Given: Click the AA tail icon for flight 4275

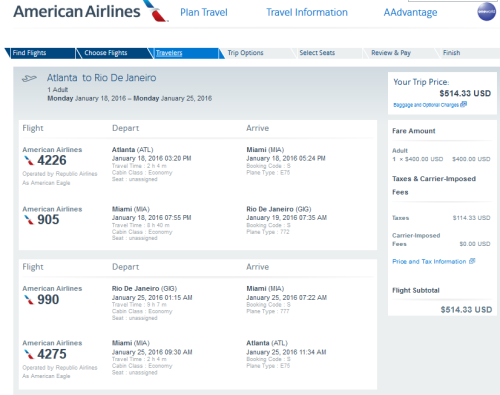Looking at the screenshot, I should [29, 354].
